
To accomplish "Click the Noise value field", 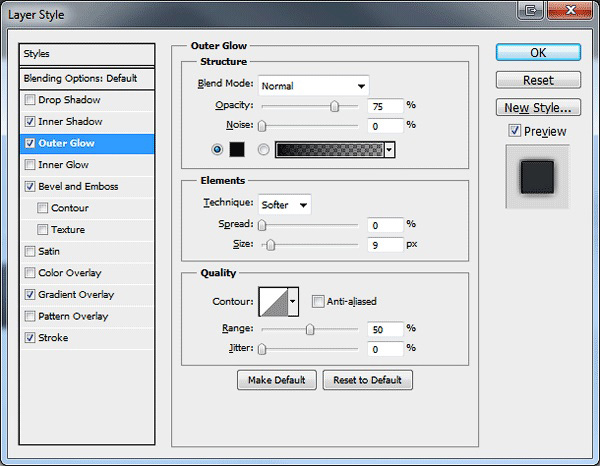I will pyautogui.click(x=385, y=126).
